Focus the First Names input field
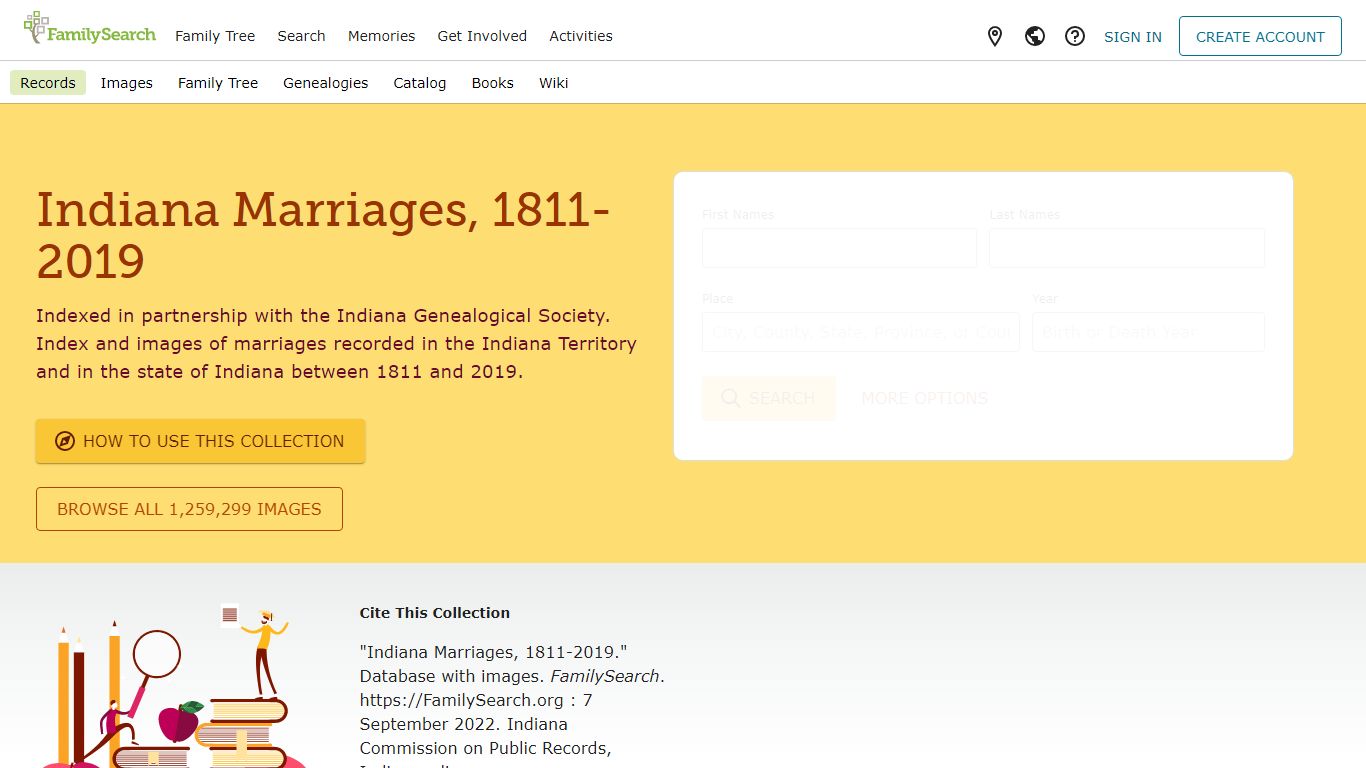This screenshot has width=1366, height=768. (839, 248)
